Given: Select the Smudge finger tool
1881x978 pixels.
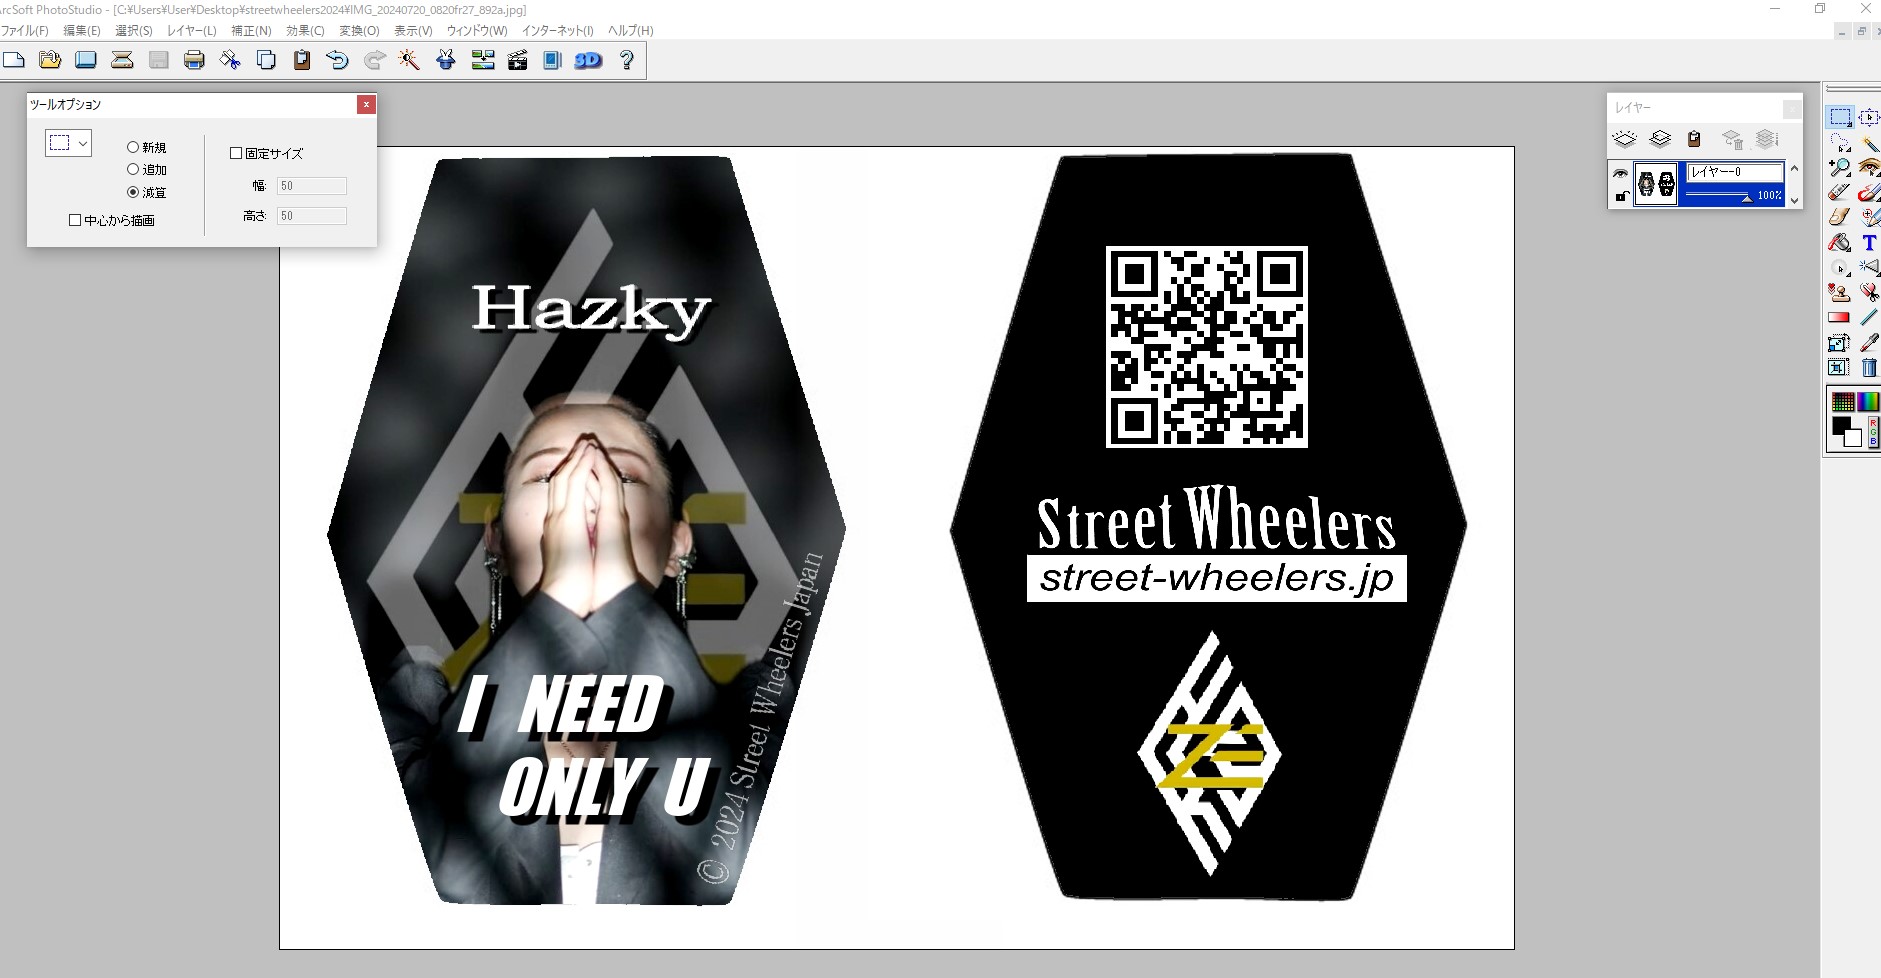Looking at the screenshot, I should pos(1840,217).
